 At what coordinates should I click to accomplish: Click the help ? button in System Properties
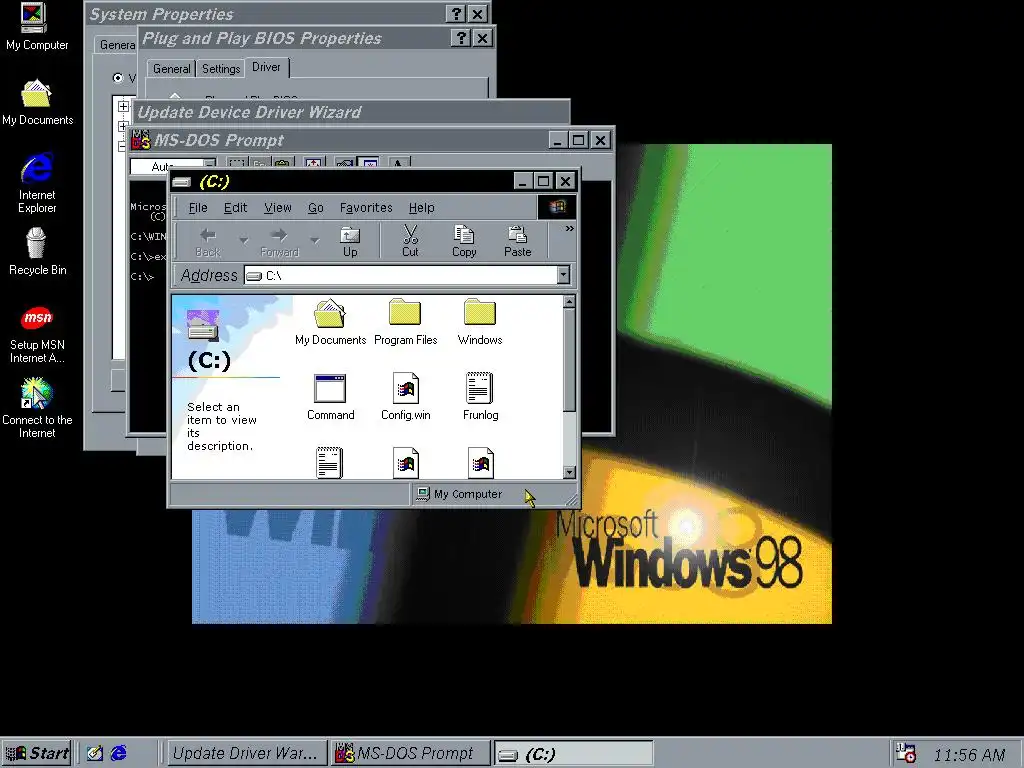pyautogui.click(x=456, y=14)
